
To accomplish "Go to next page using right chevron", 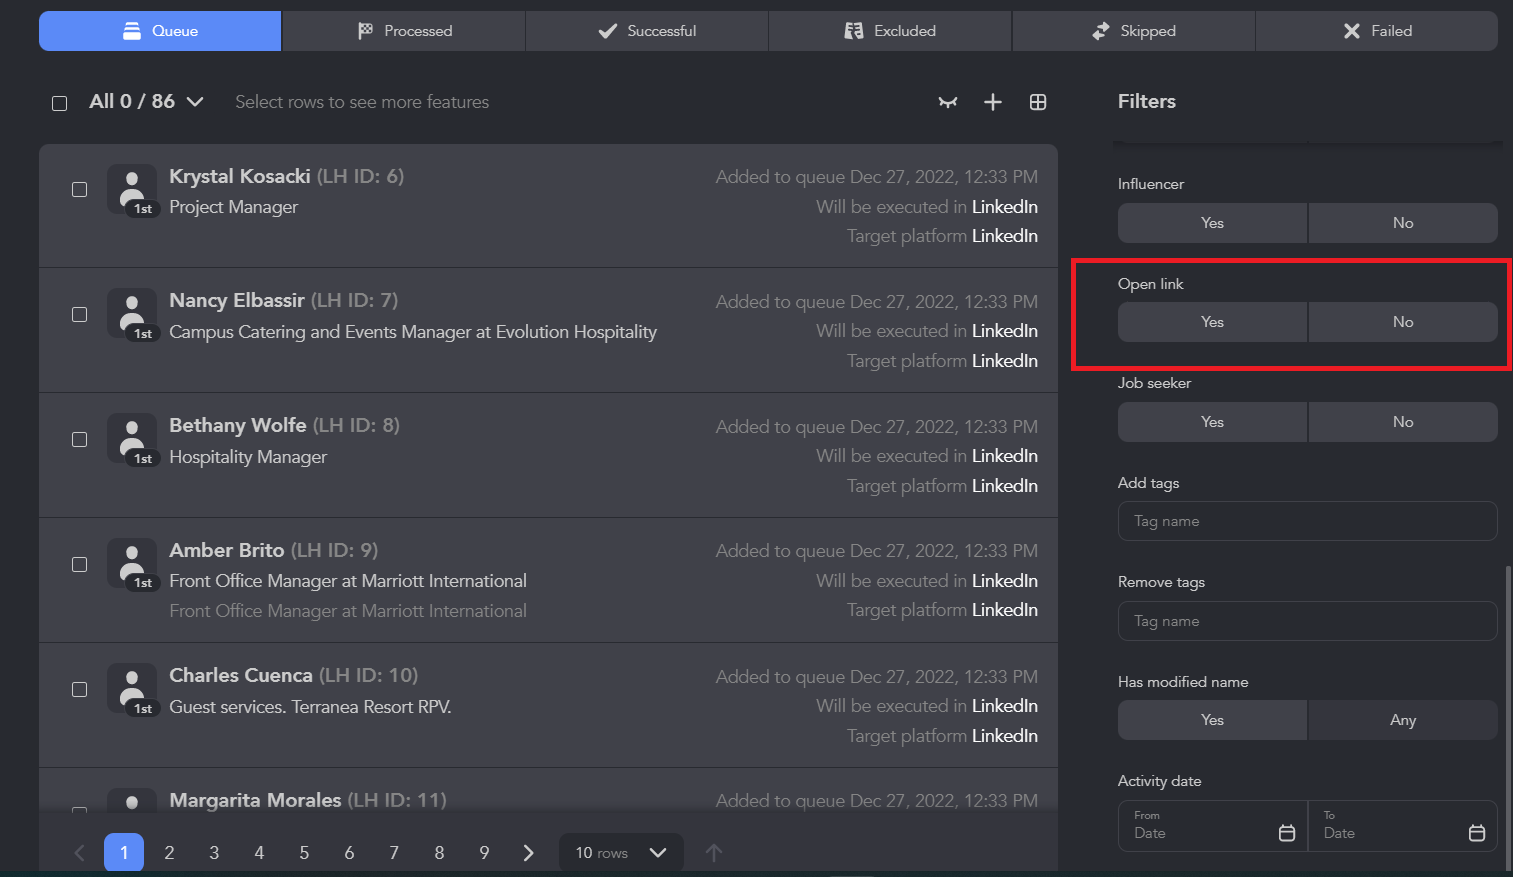I will [x=529, y=853].
